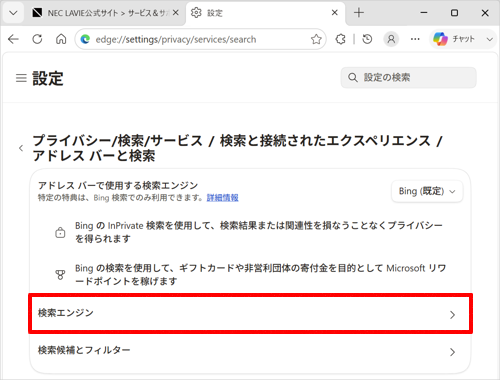Viewport: 500px width, 380px height.
Task: Click the Microsoft リワードポイント description text
Action: pos(260,275)
